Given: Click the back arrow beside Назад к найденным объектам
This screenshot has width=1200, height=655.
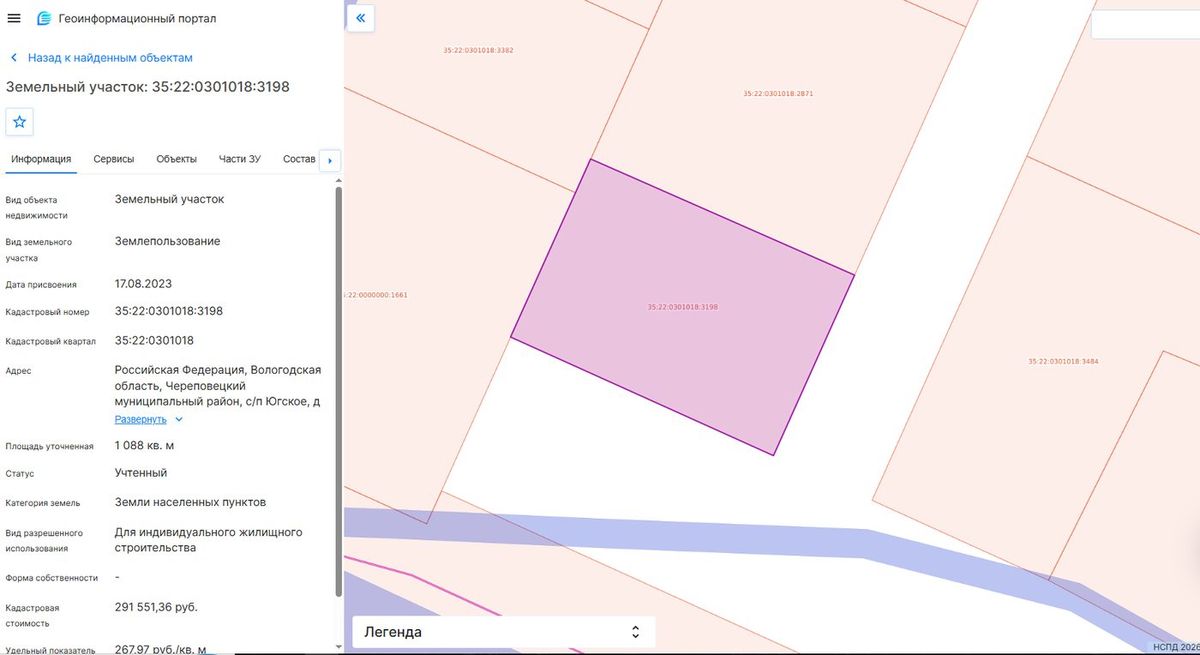Looking at the screenshot, I should pos(14,58).
